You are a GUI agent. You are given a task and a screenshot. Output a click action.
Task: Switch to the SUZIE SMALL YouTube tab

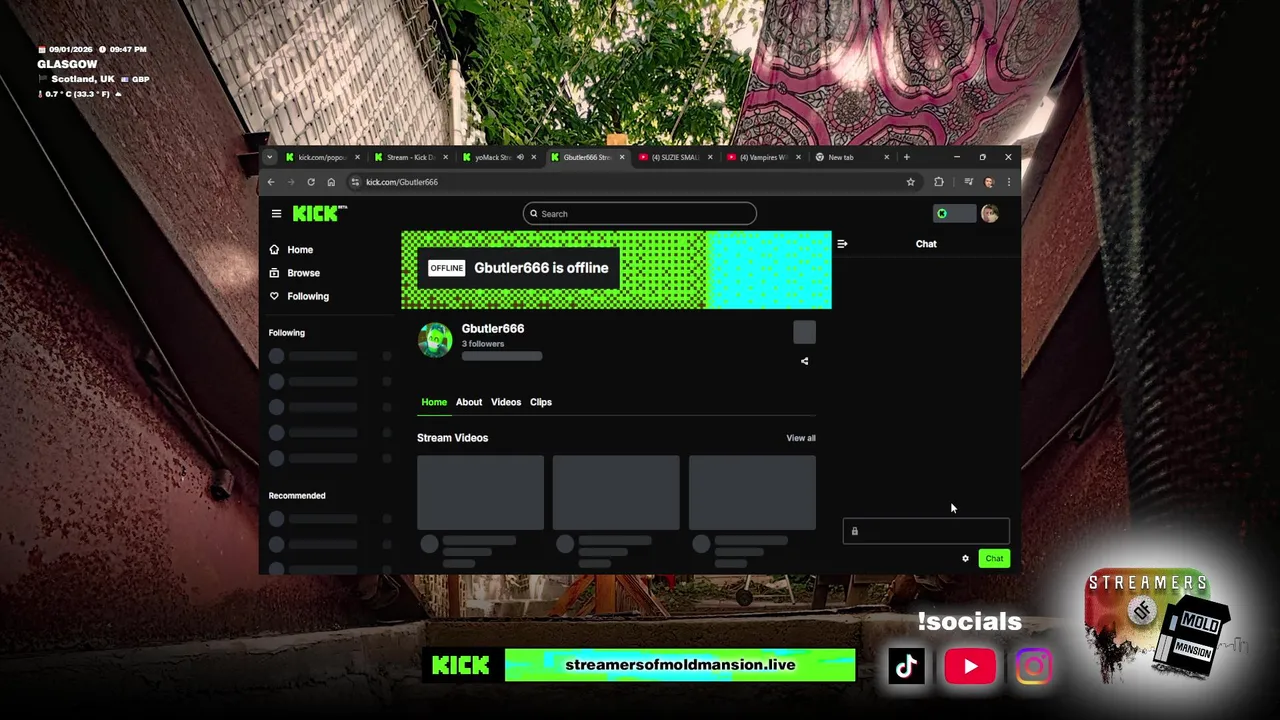pos(674,157)
